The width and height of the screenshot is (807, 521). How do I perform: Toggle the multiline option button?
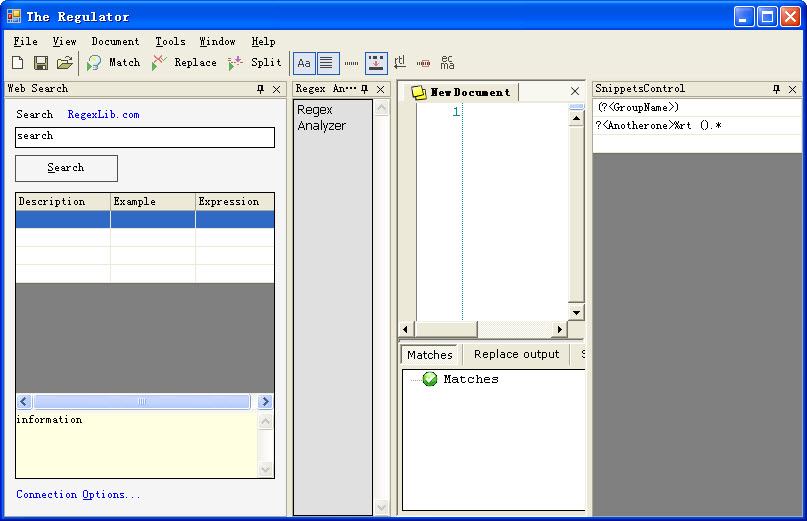click(328, 63)
